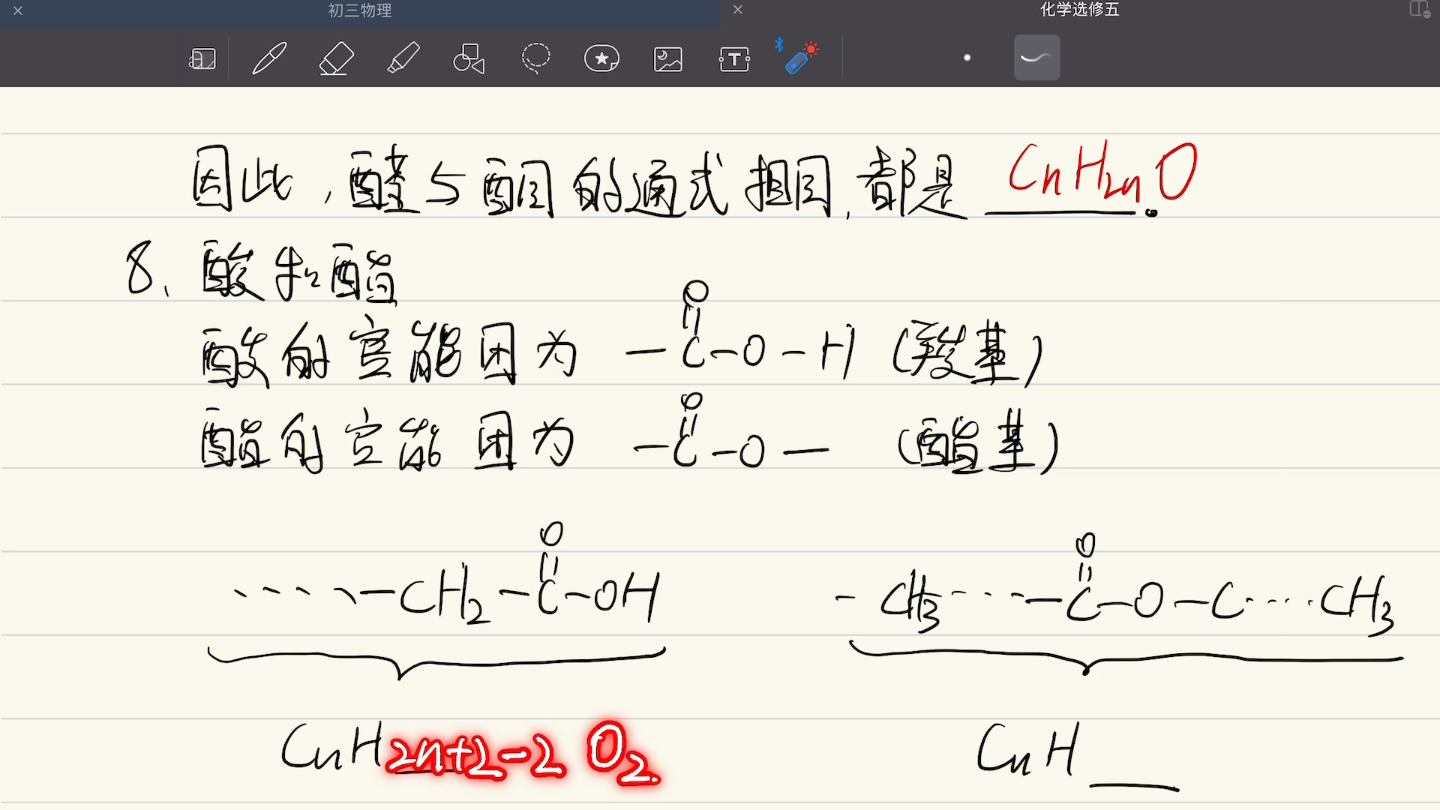Switch to the 初三物理 tab
The width and height of the screenshot is (1440, 810).
click(360, 11)
